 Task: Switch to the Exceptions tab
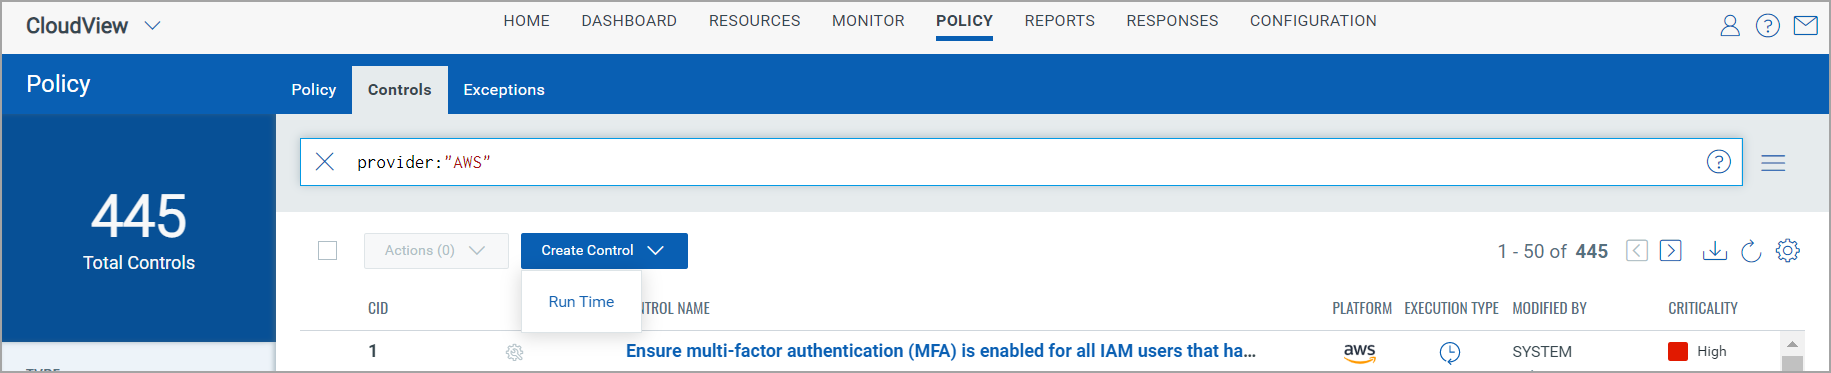[x=504, y=90]
